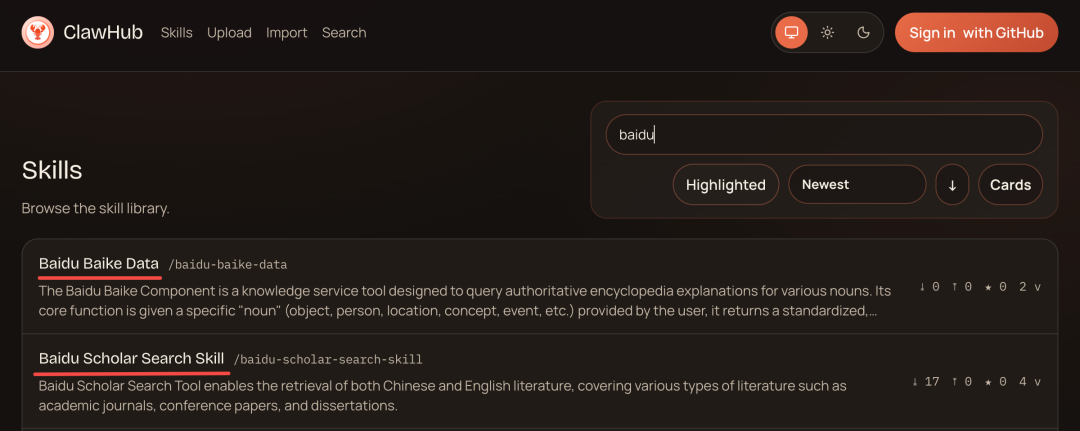Screen dimensions: 1080x431
Task: Open Search in the top navigation
Action: pyautogui.click(x=344, y=33)
